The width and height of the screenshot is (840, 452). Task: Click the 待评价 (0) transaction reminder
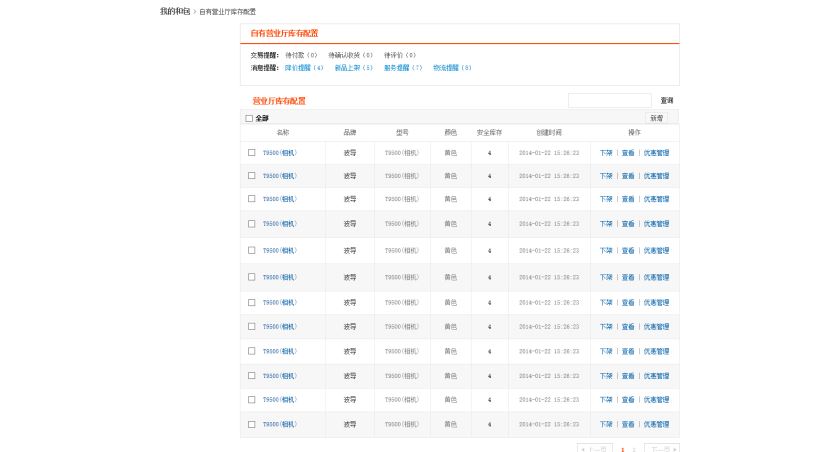[x=400, y=55]
